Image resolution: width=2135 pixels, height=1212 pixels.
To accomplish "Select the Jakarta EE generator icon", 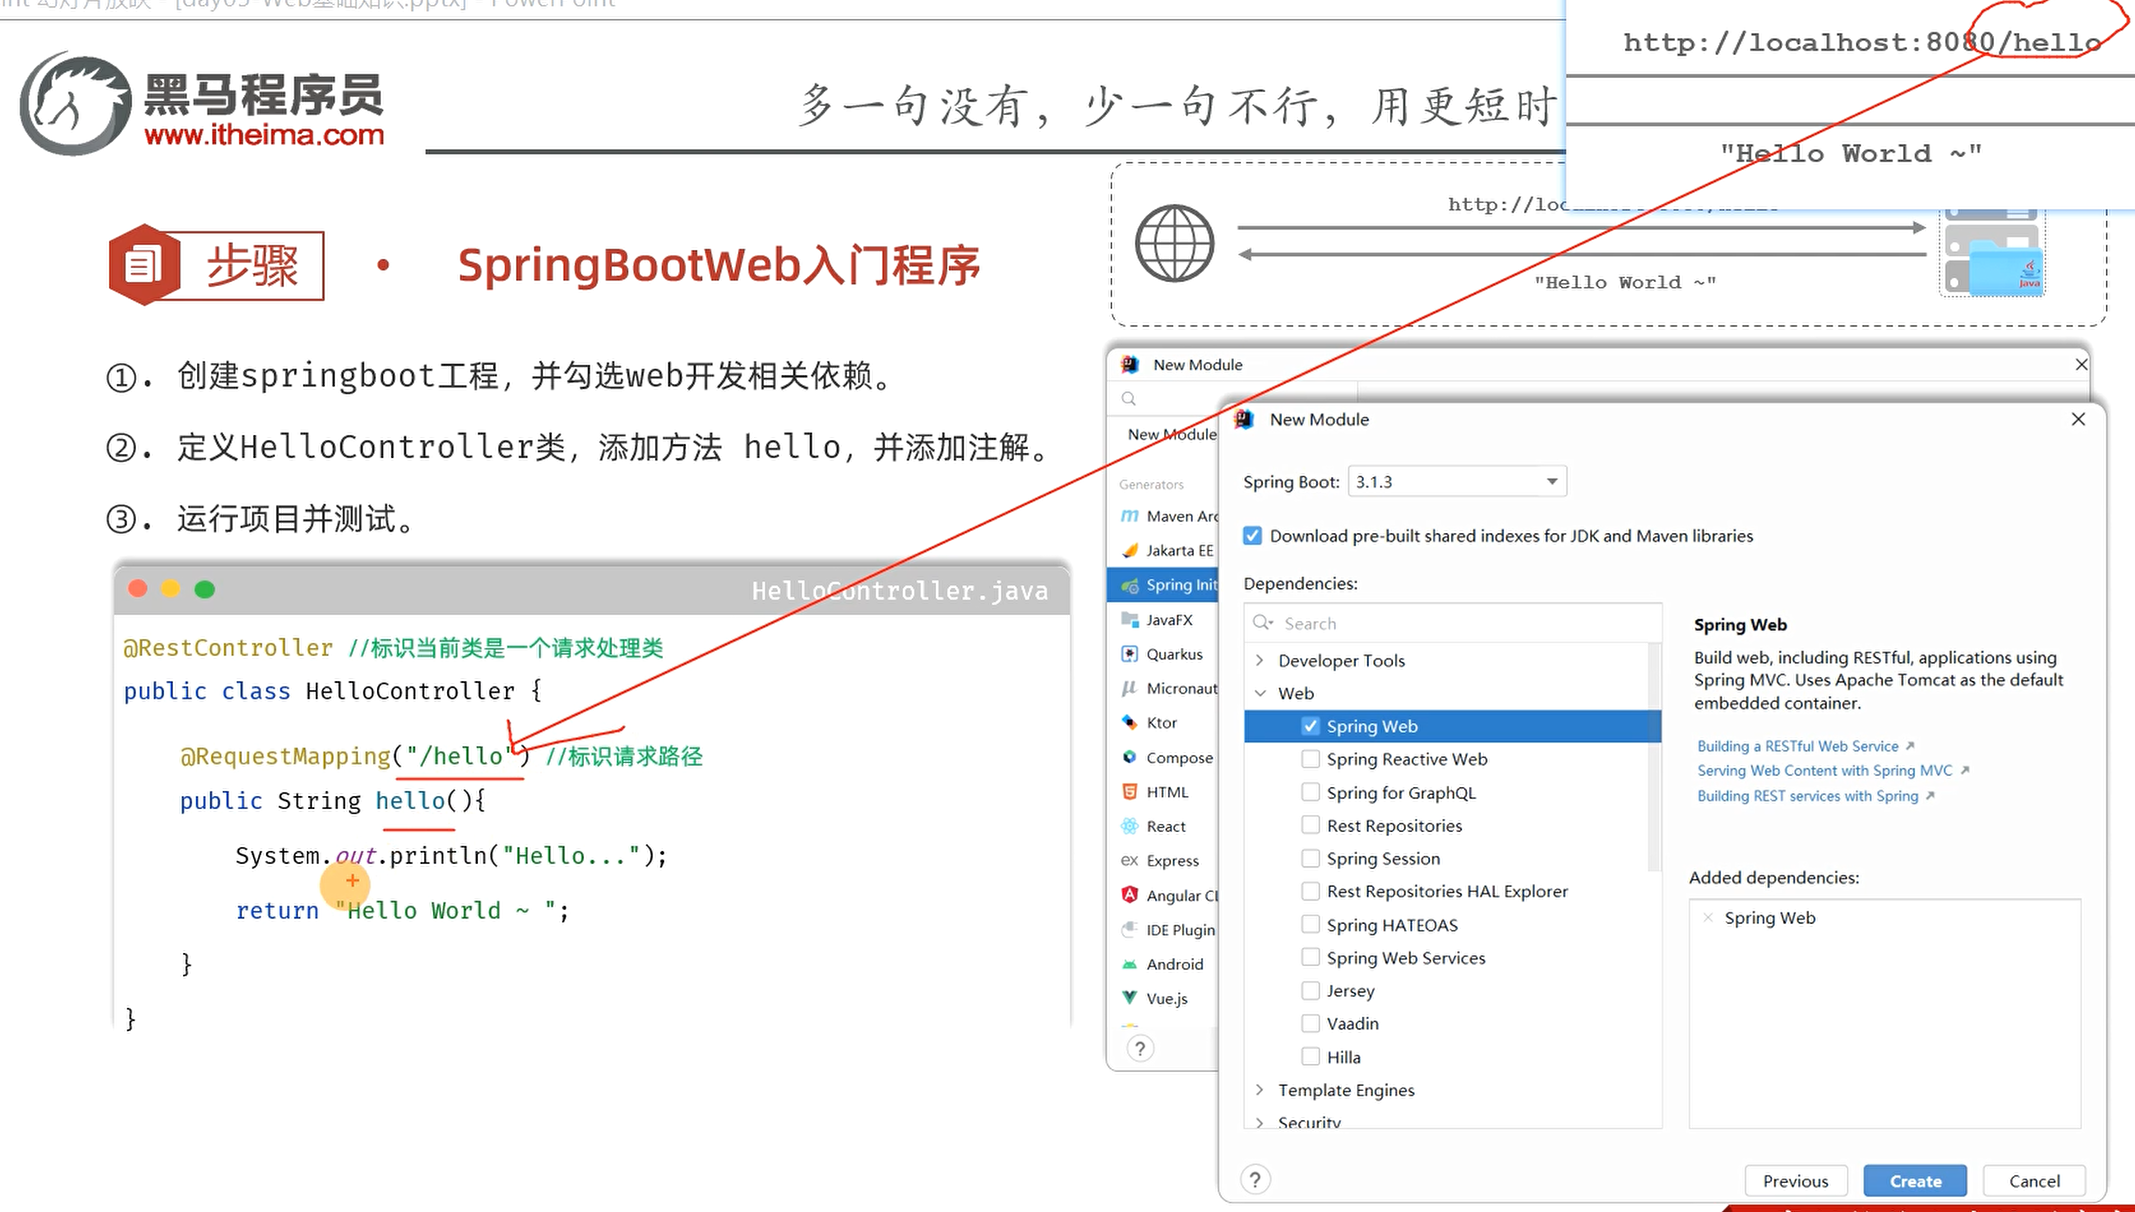I will point(1130,550).
